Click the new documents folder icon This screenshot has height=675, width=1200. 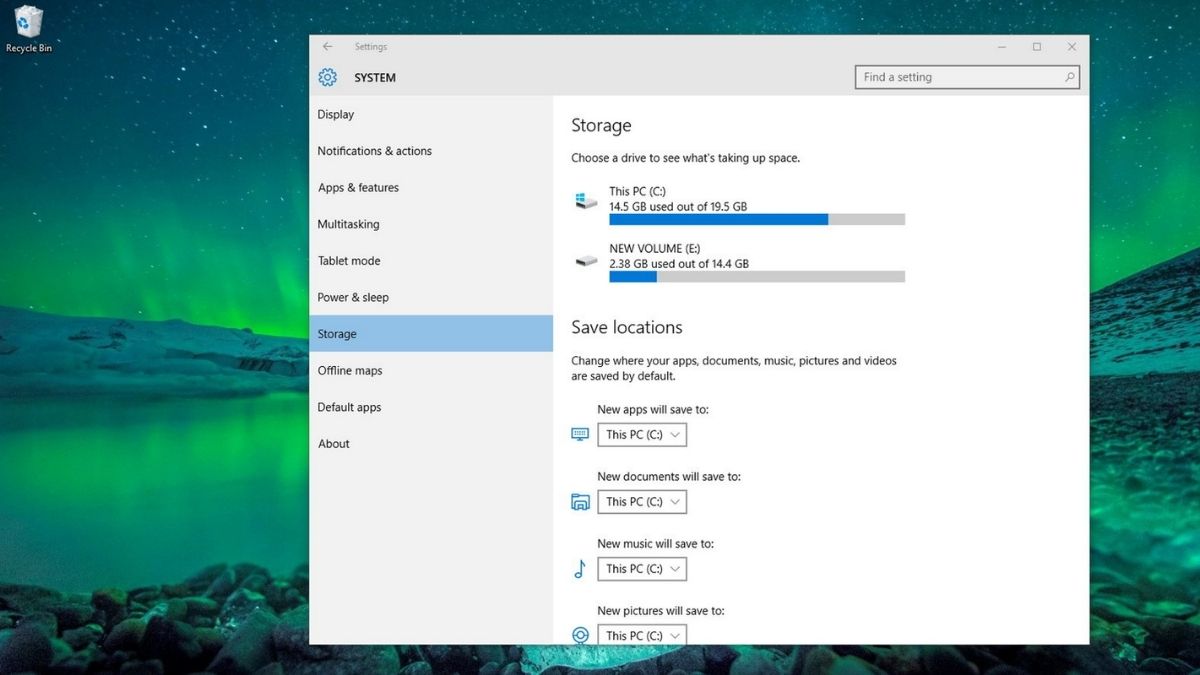580,502
